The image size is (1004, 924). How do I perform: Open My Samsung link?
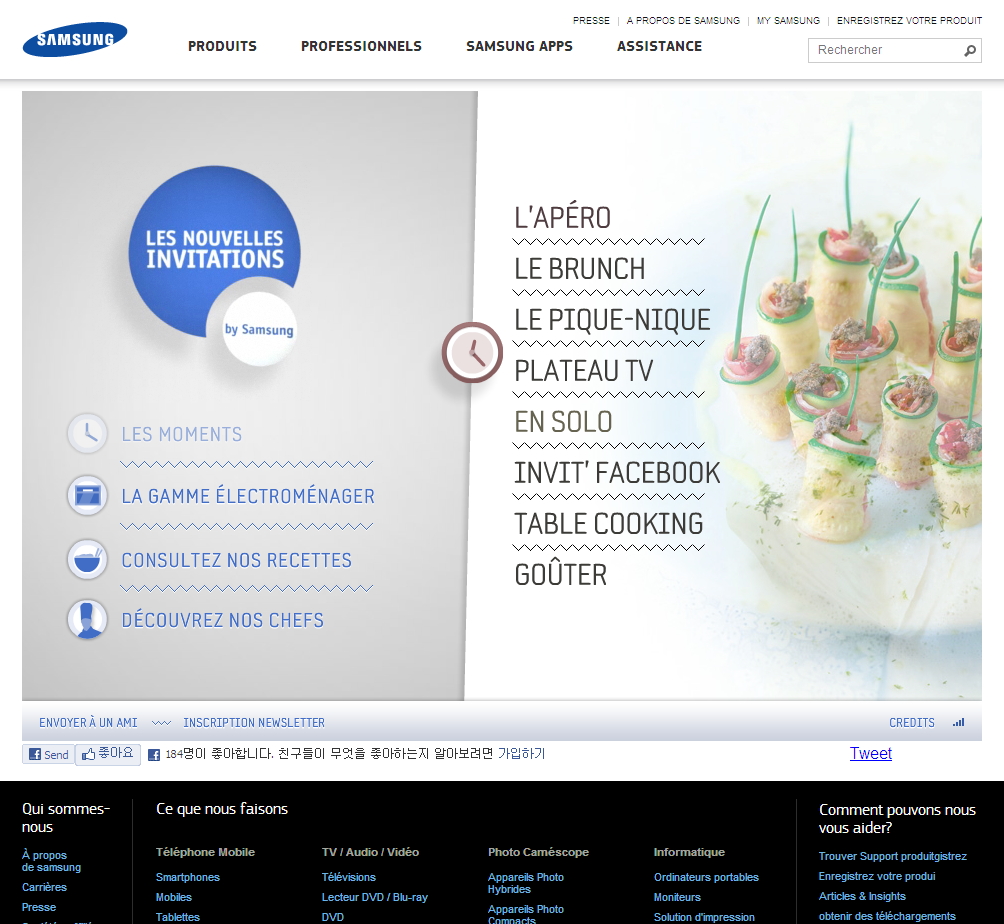pyautogui.click(x=788, y=20)
